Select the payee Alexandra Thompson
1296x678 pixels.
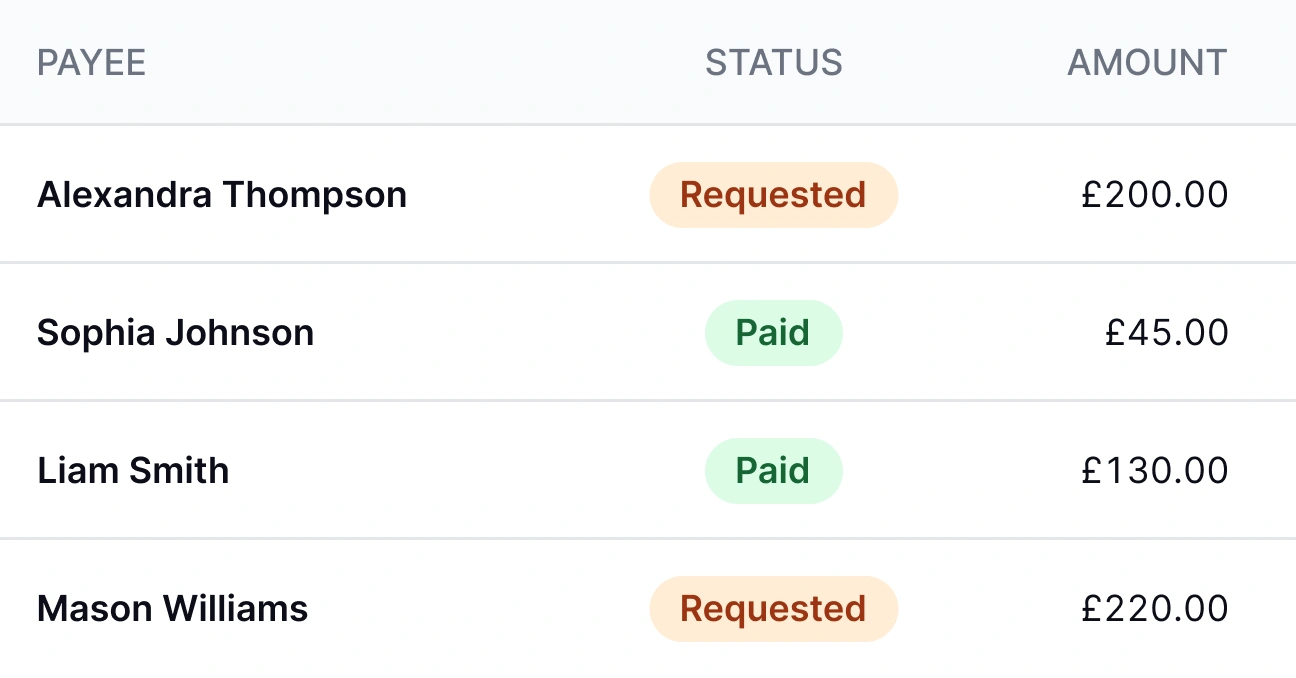pos(222,194)
